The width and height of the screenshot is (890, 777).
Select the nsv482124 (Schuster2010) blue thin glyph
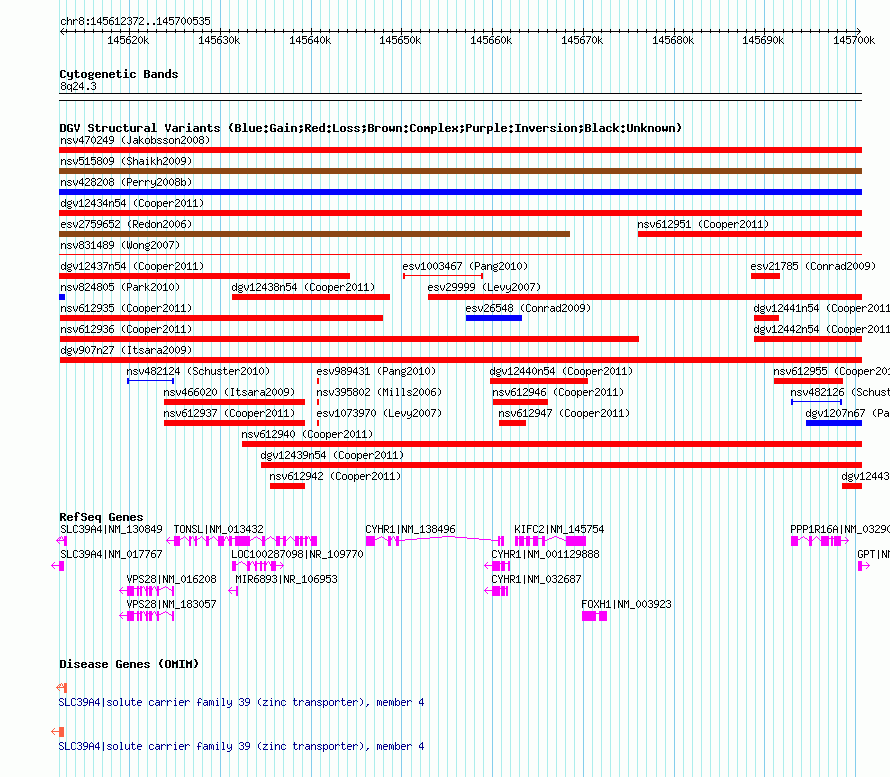[150, 381]
